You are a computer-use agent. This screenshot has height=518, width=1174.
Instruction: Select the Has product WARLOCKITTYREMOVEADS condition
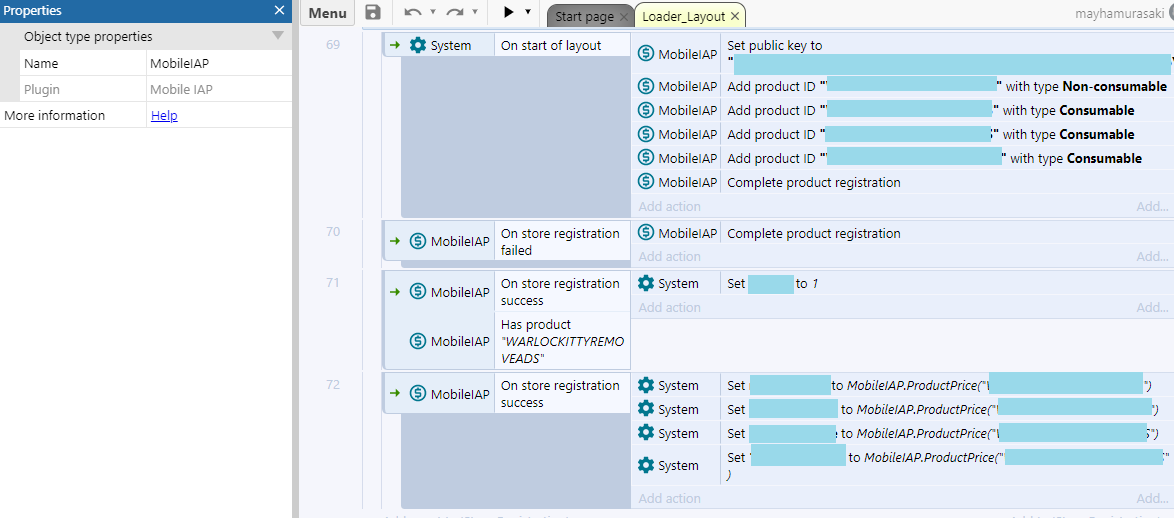click(562, 341)
